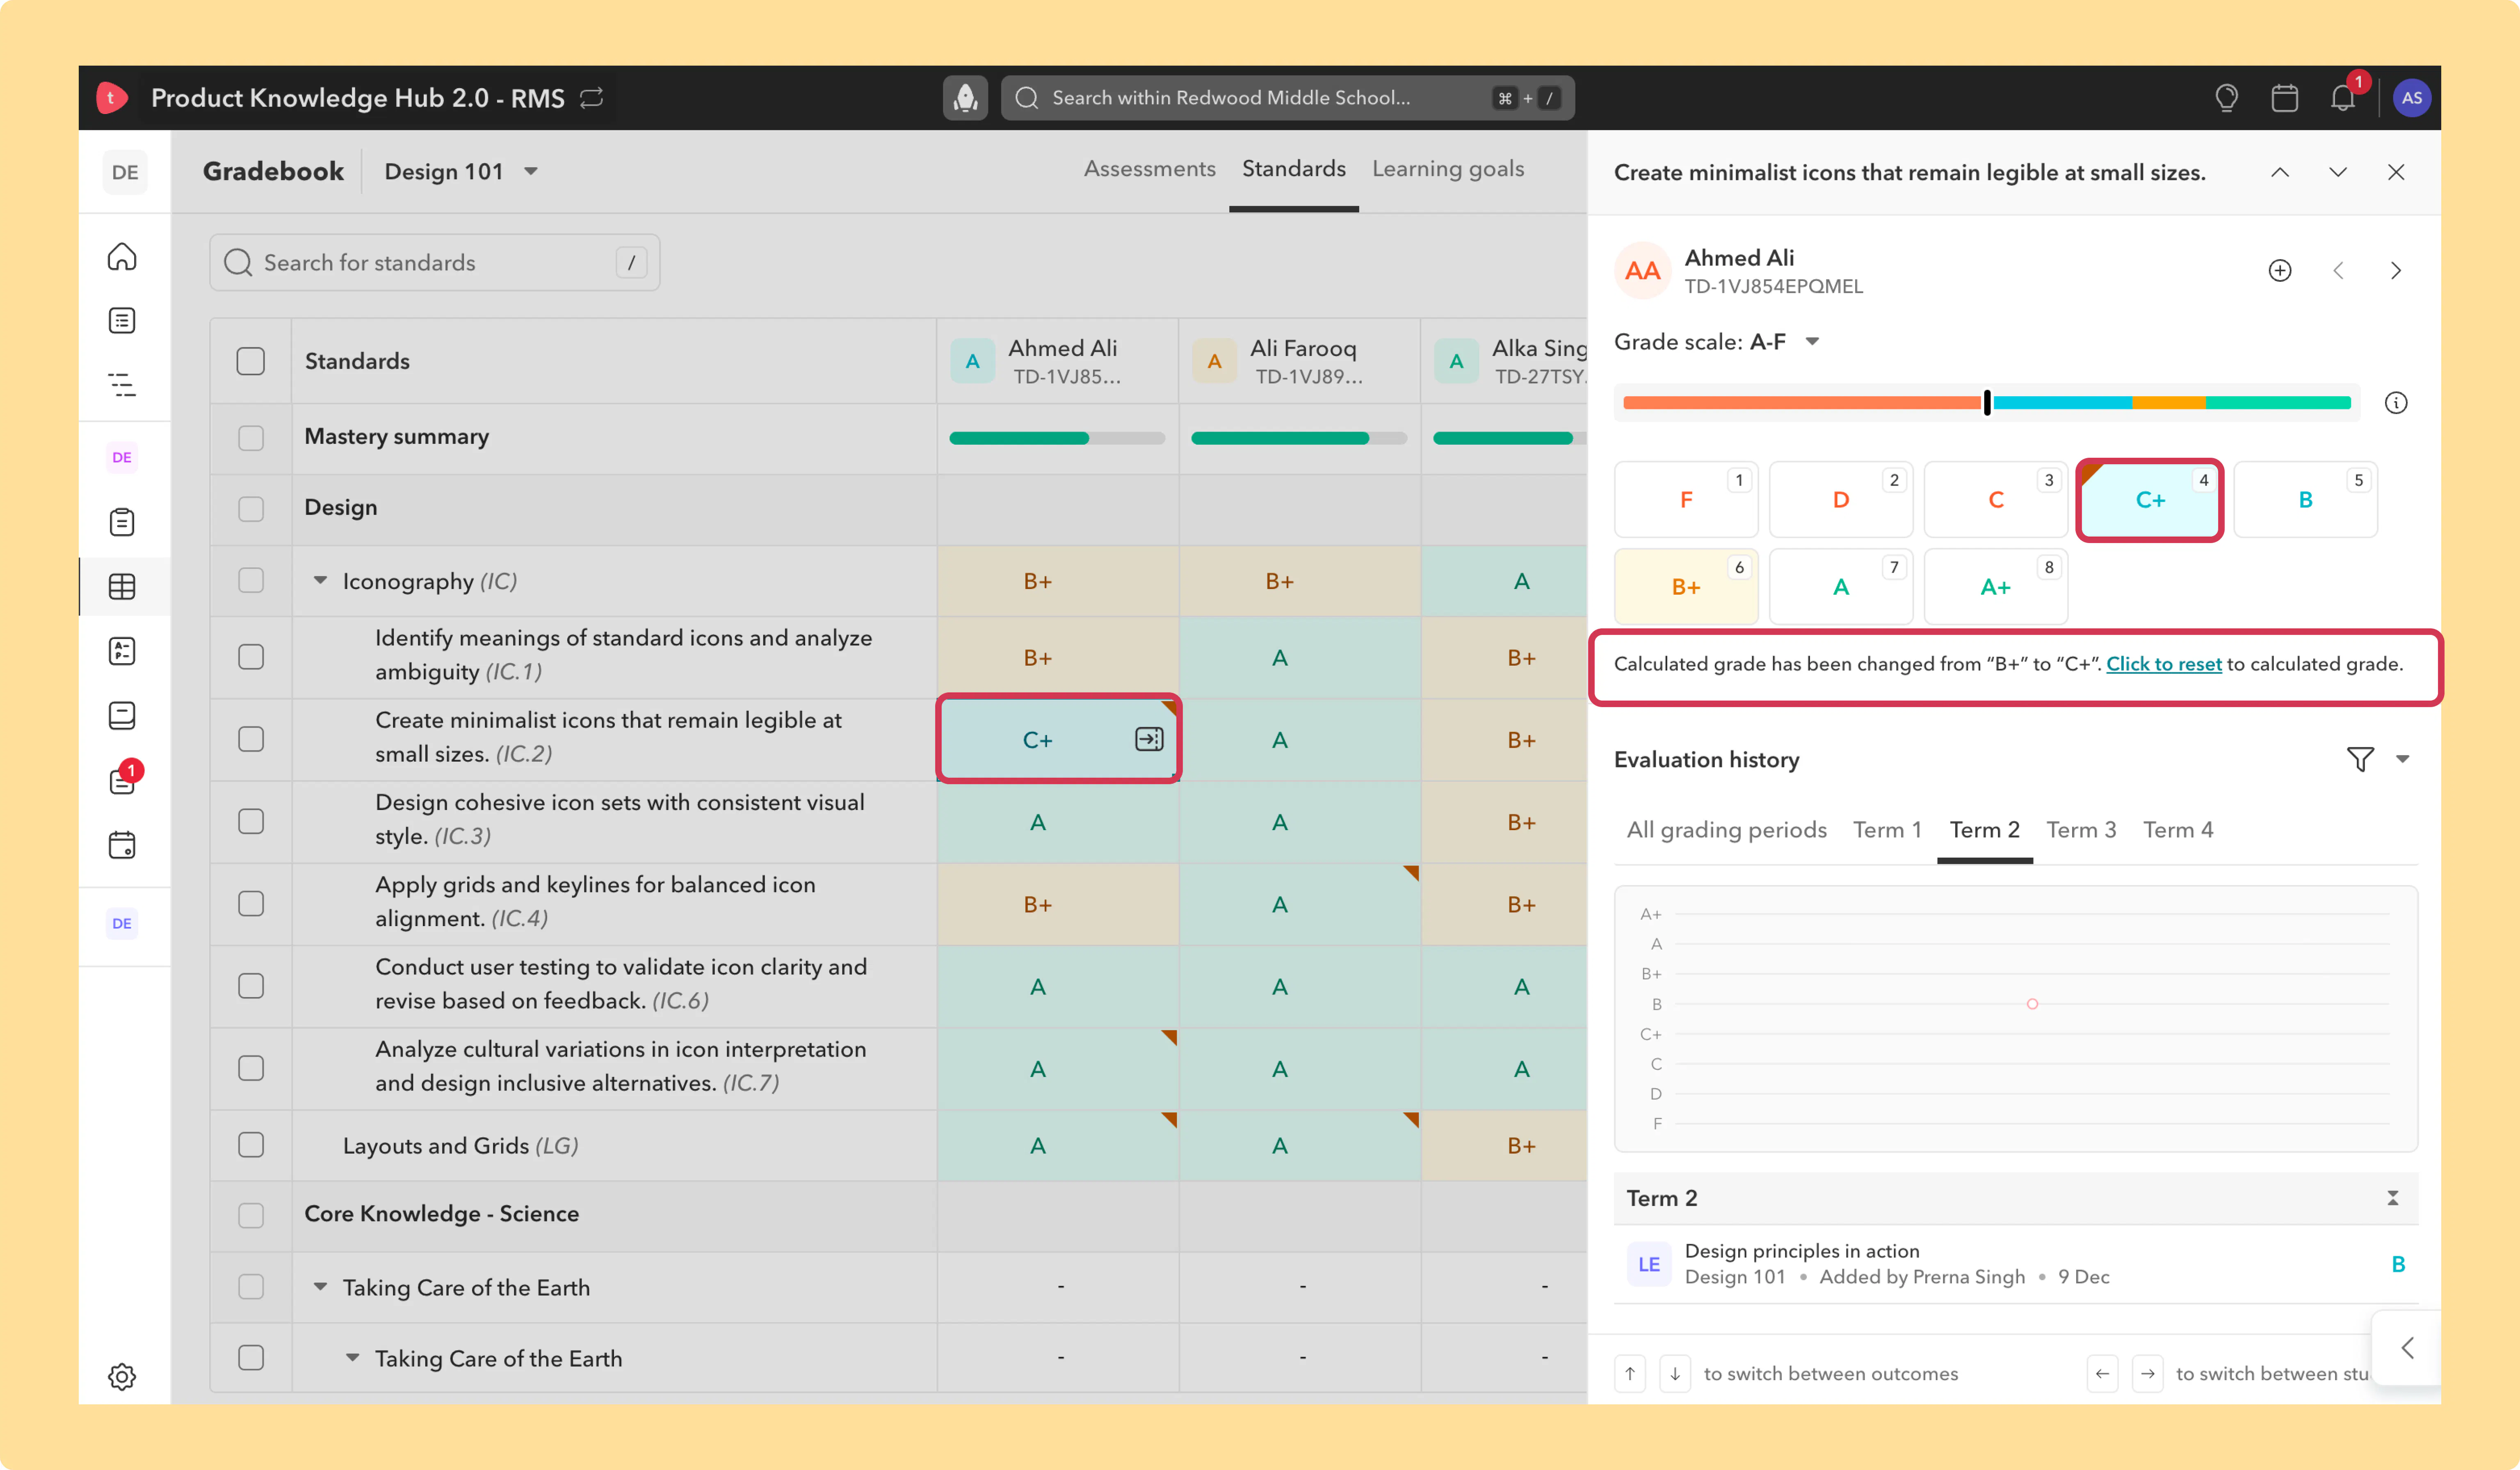
Task: Select checkbox for IC.2 minimalist icons
Action: click(x=251, y=739)
